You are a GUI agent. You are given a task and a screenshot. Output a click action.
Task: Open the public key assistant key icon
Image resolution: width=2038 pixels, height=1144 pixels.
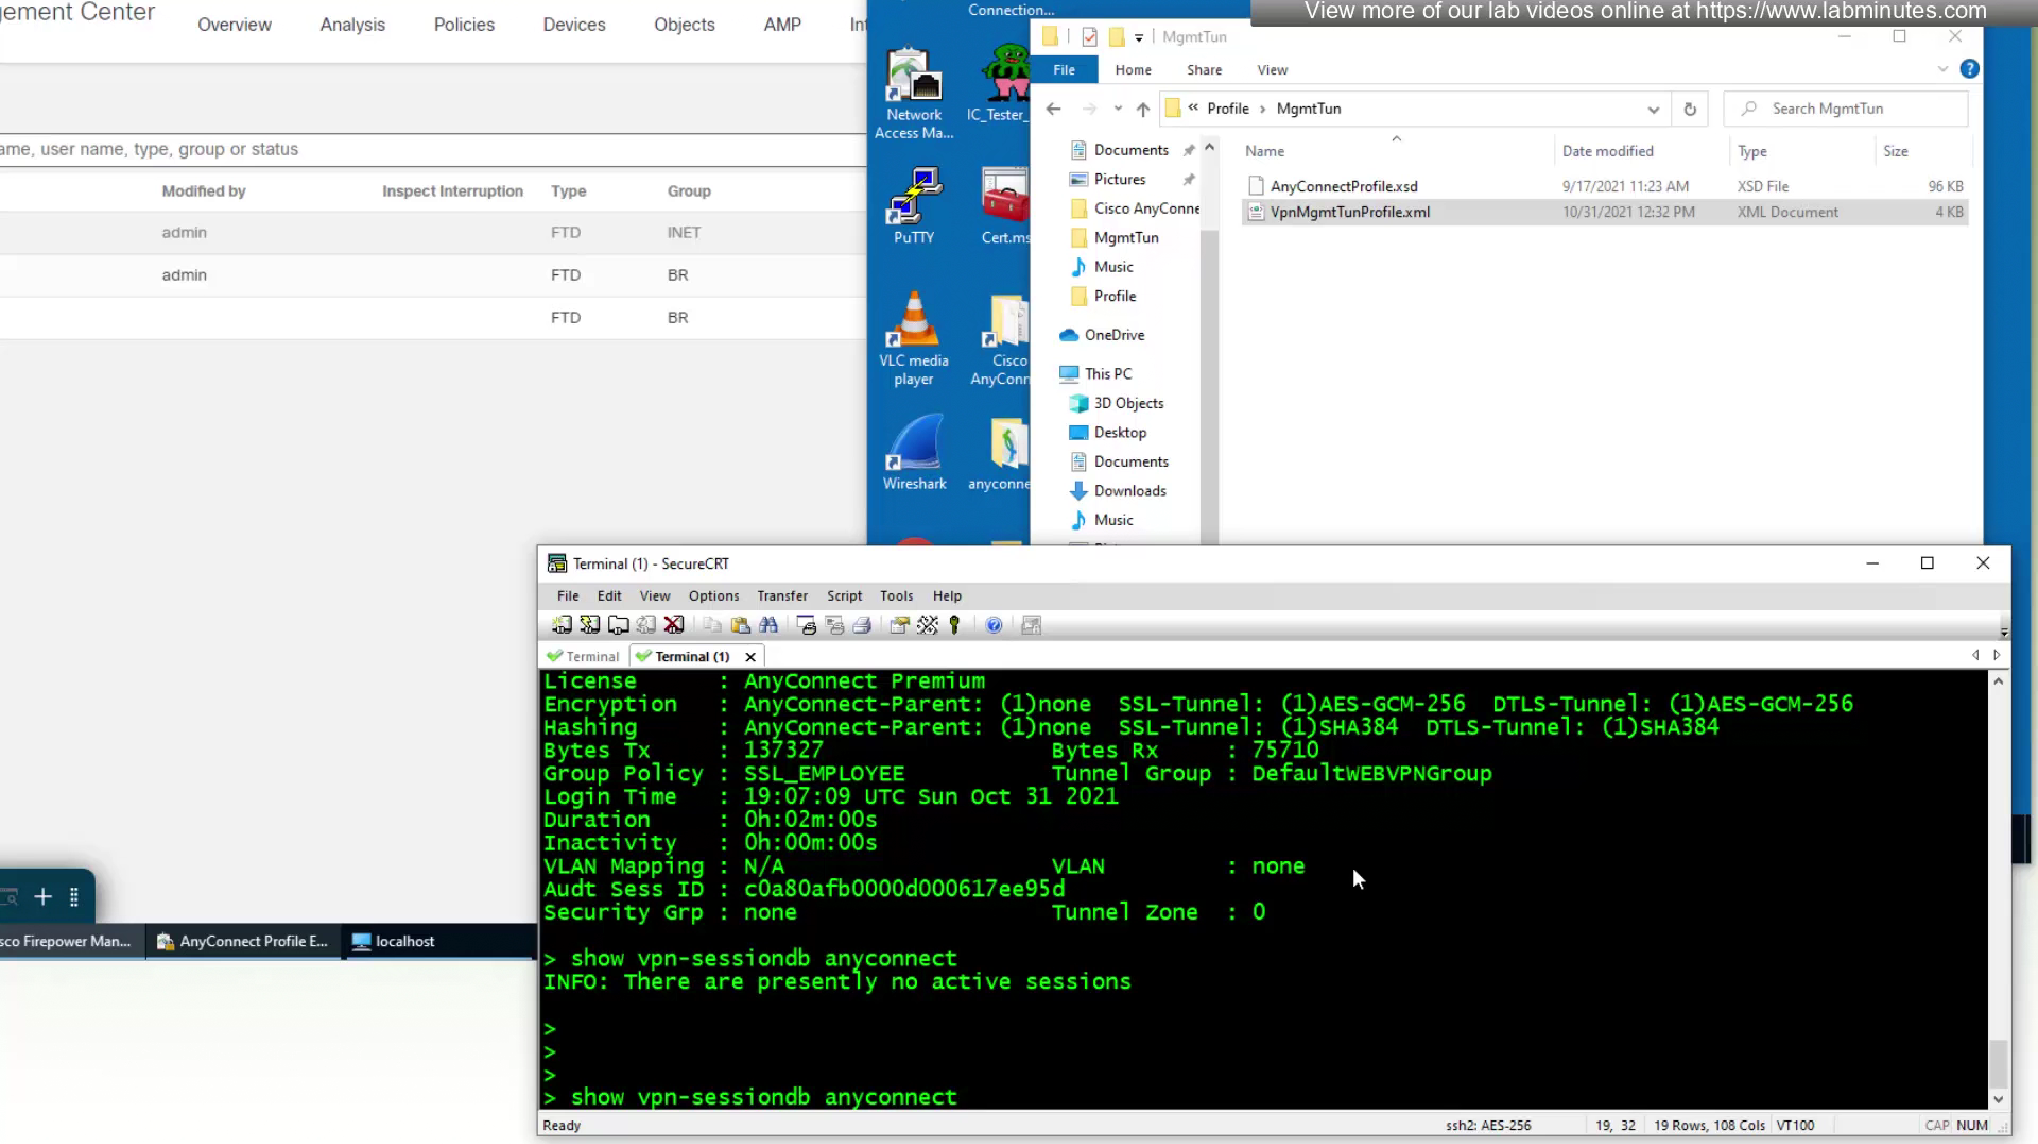[954, 625]
